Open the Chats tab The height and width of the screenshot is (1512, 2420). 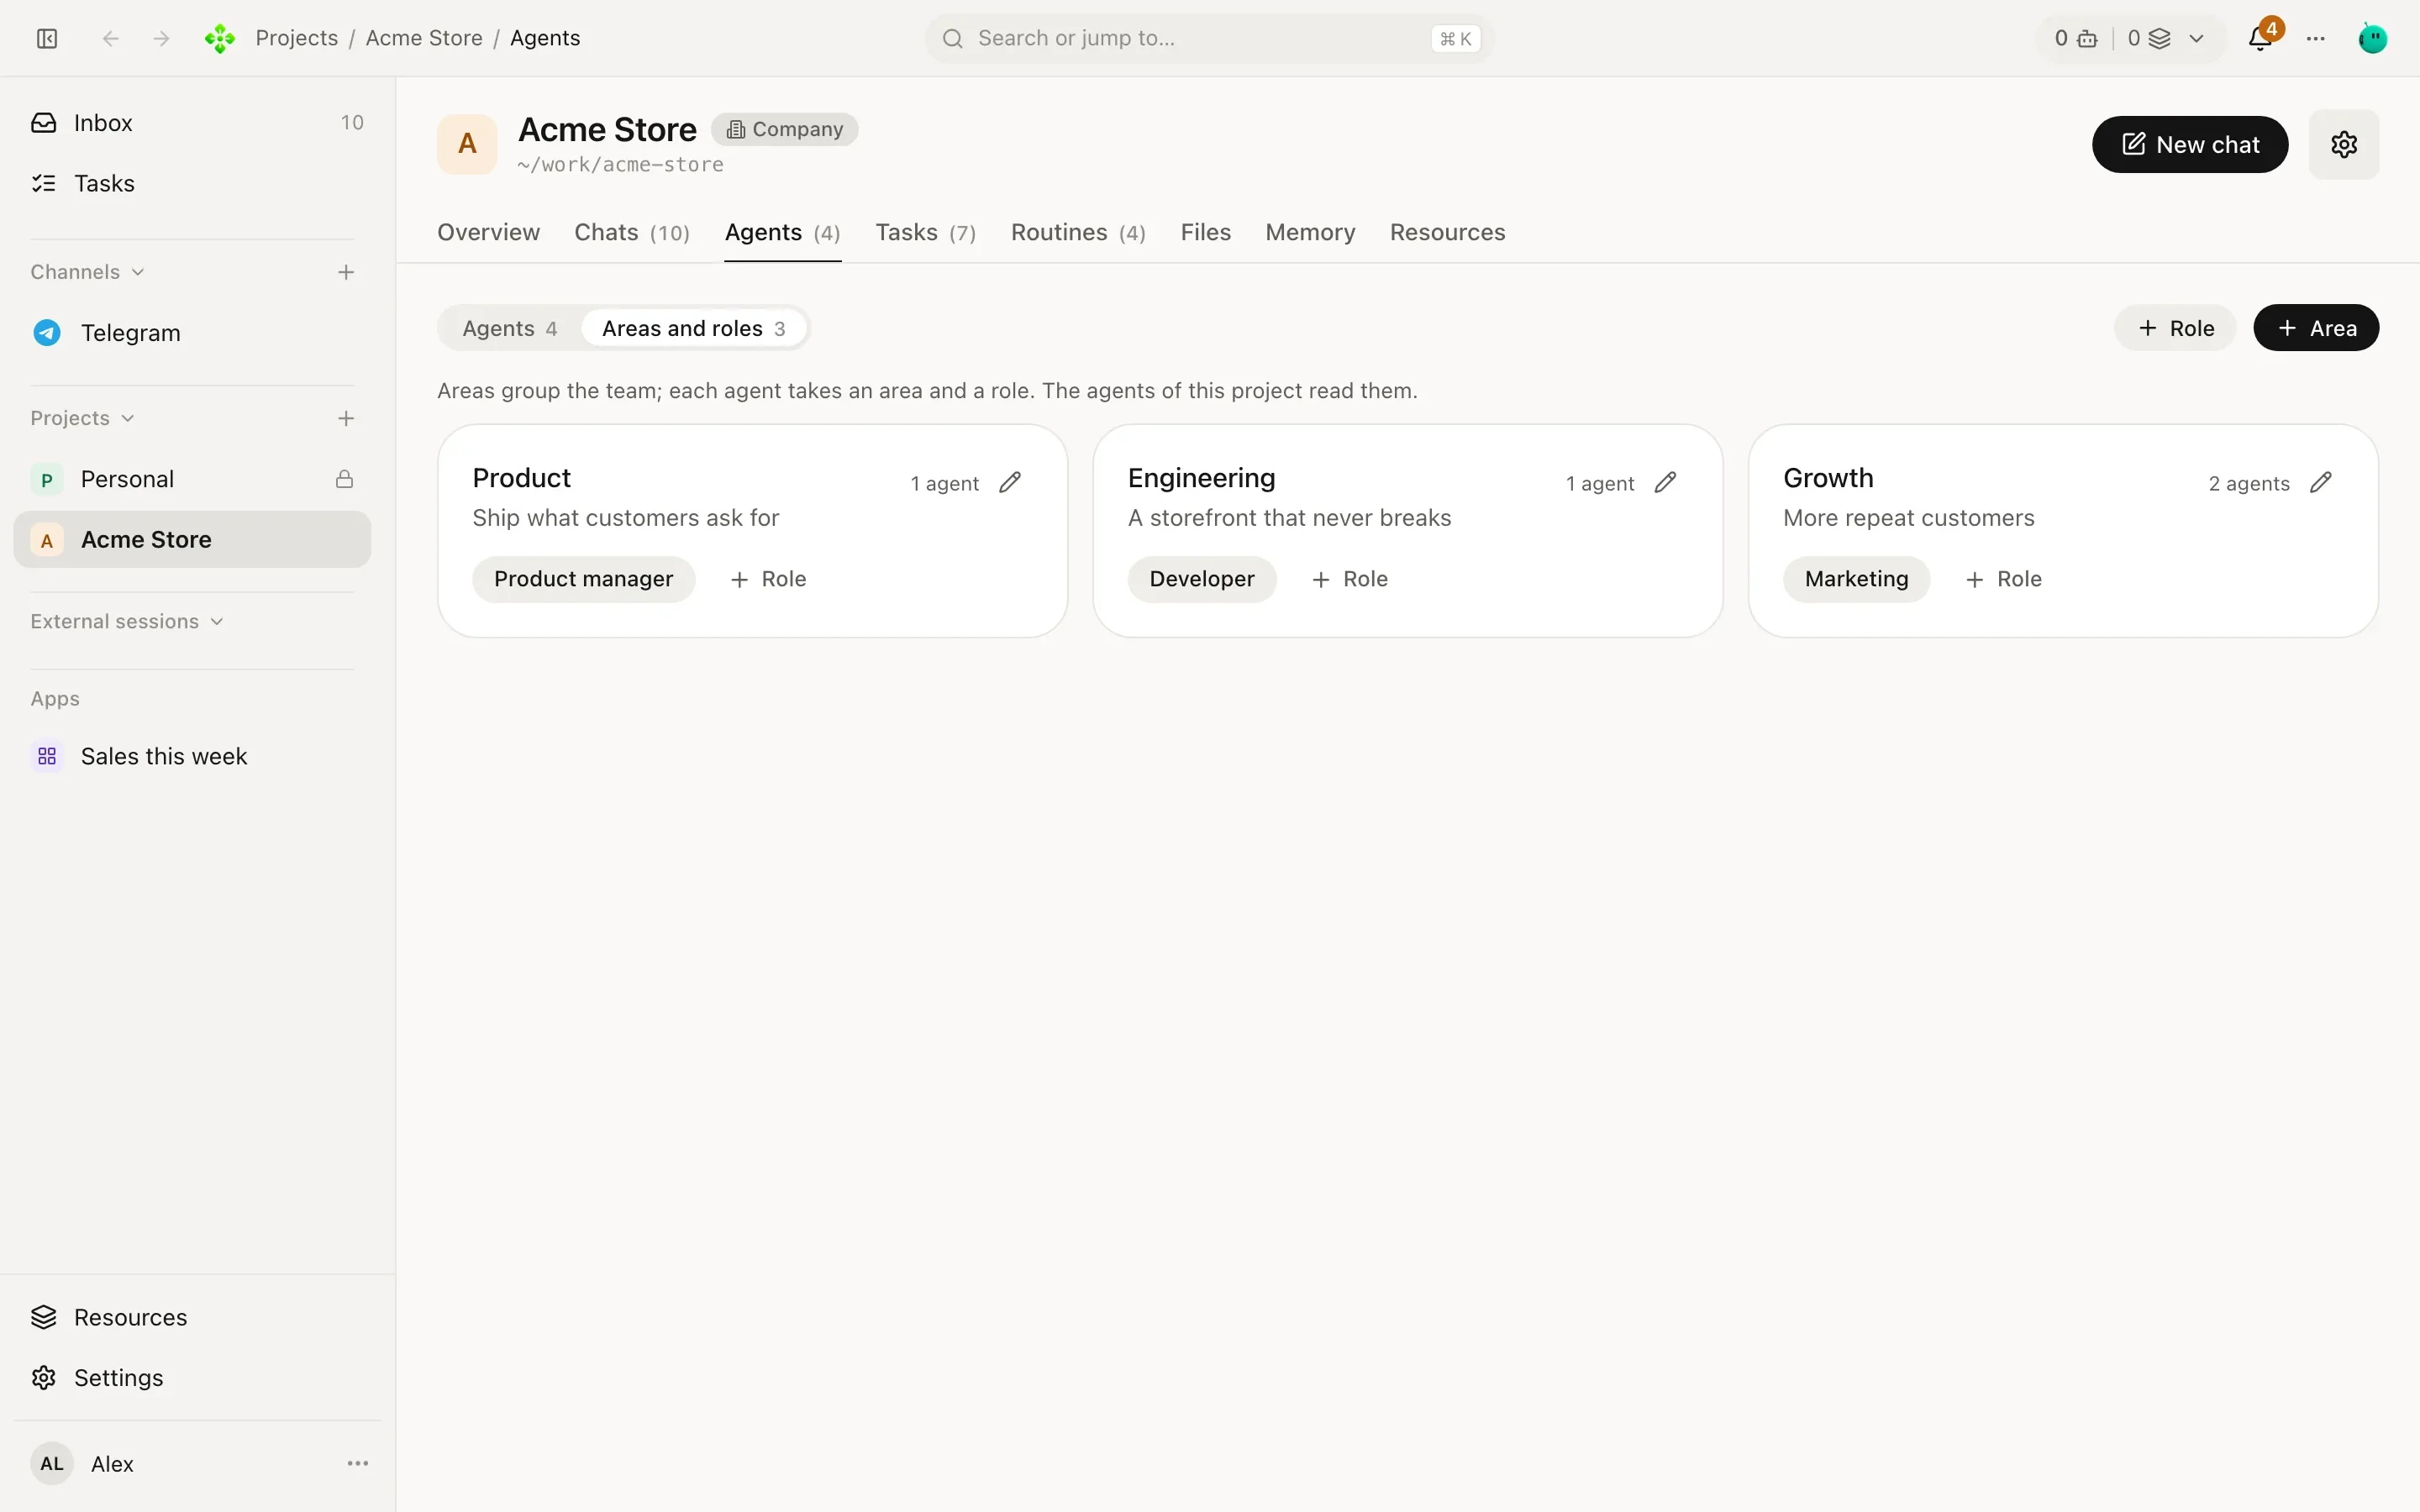[632, 232]
